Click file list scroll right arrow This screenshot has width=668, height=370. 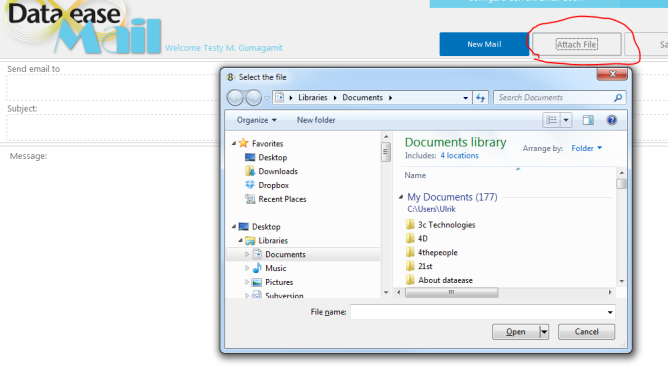610,293
